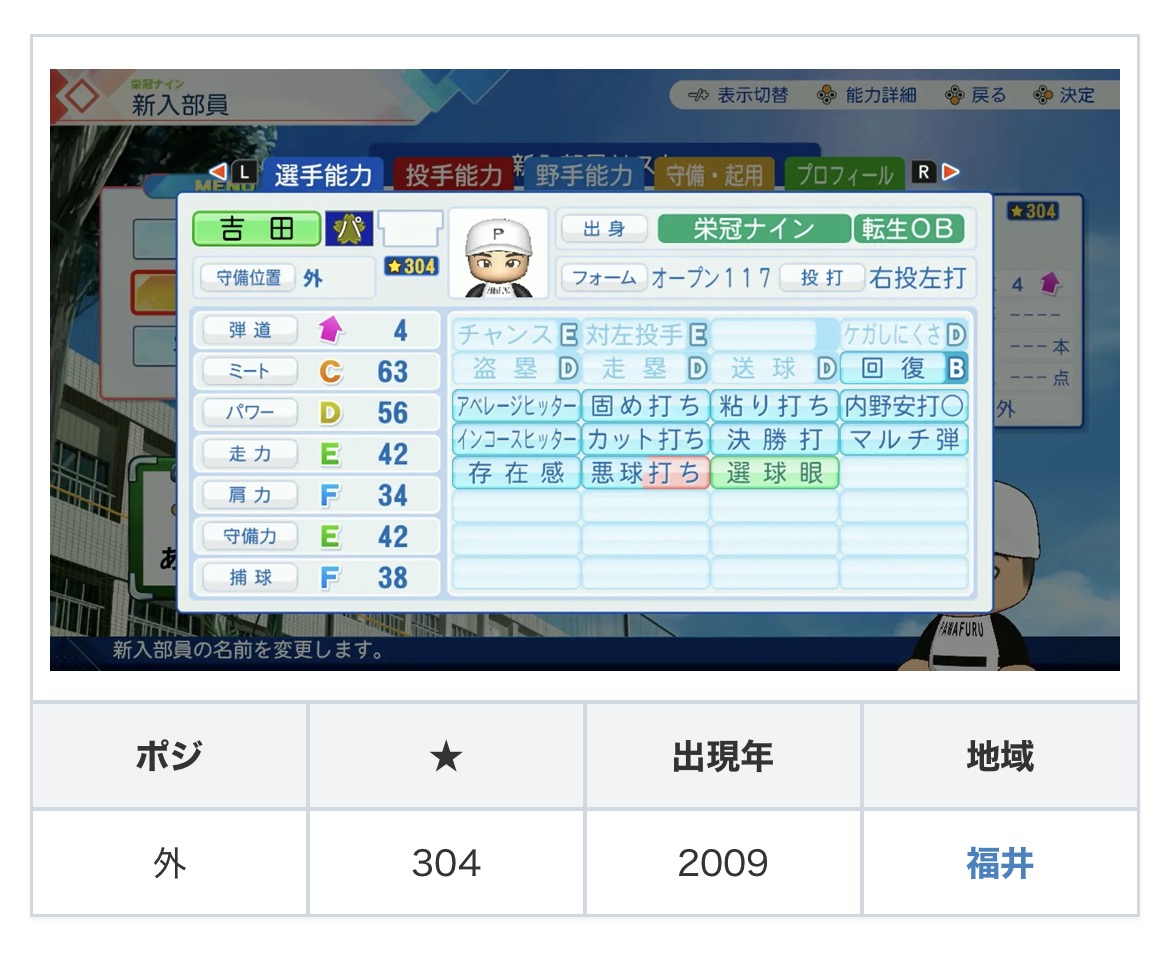The height and width of the screenshot is (955, 1170).
Task: Click the 転生OB label
Action: pos(908,228)
